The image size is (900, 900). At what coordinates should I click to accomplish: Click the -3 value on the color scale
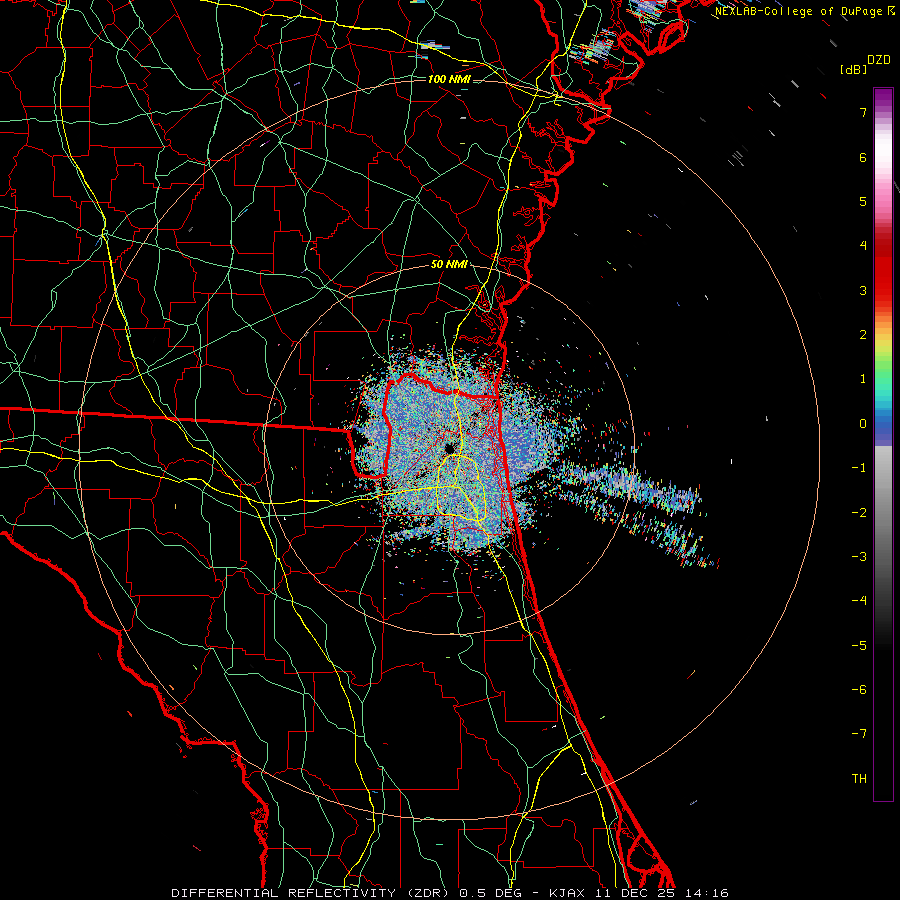pyautogui.click(x=859, y=556)
